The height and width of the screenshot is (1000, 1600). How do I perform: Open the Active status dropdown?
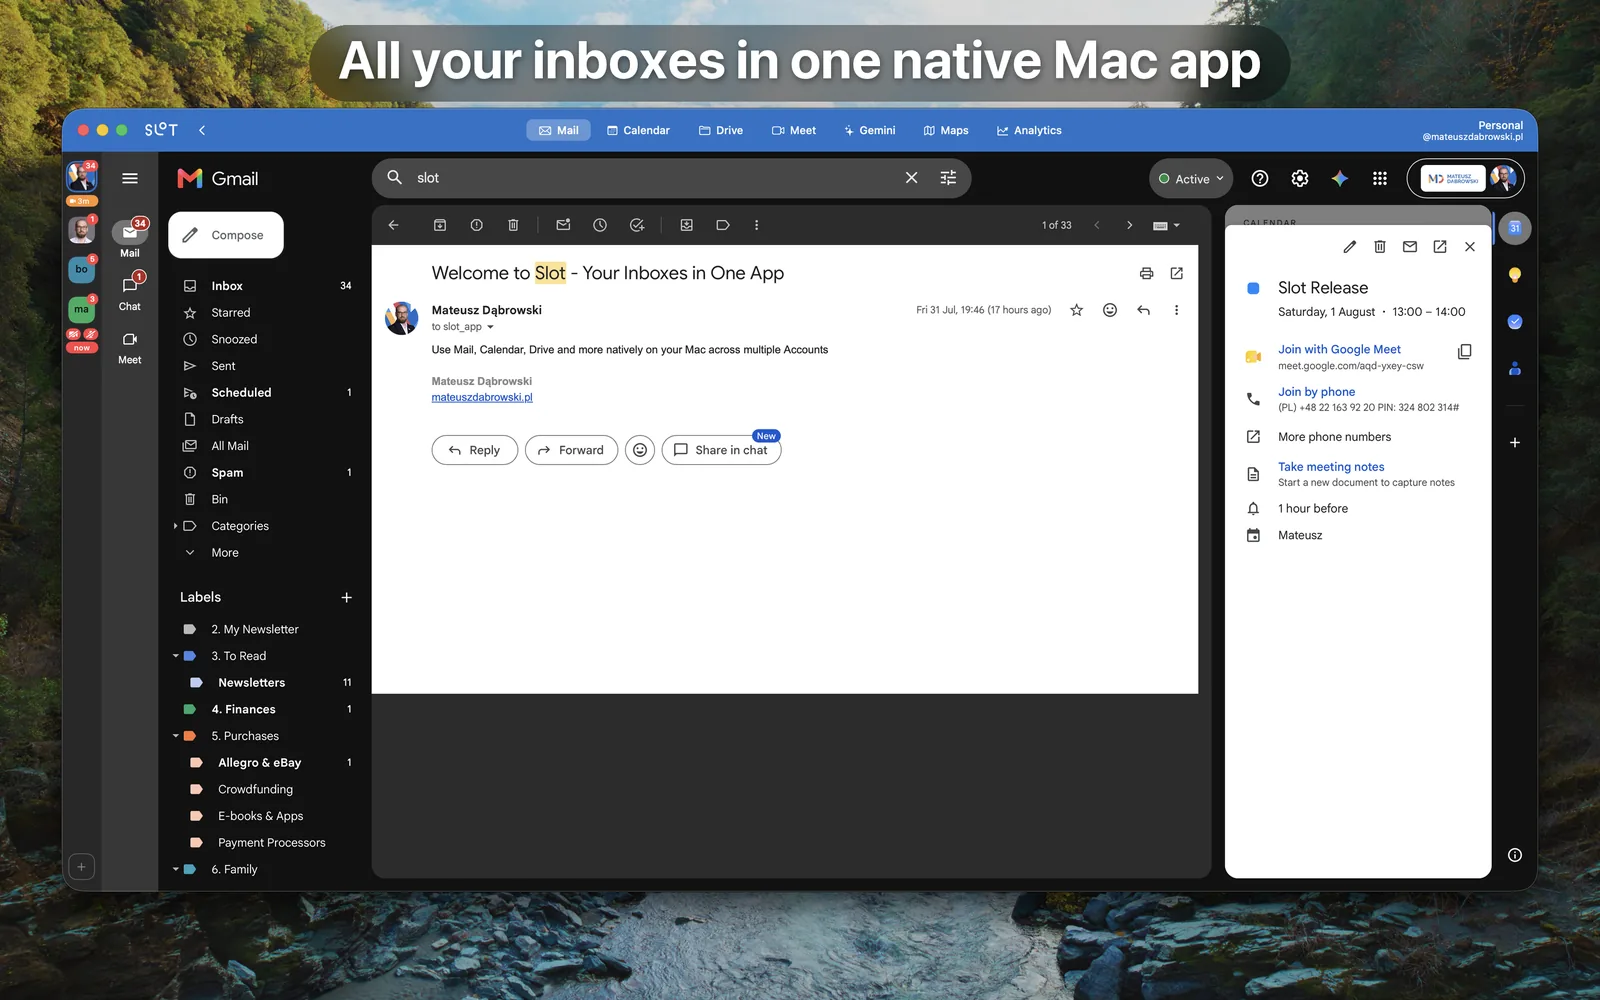[1191, 179]
